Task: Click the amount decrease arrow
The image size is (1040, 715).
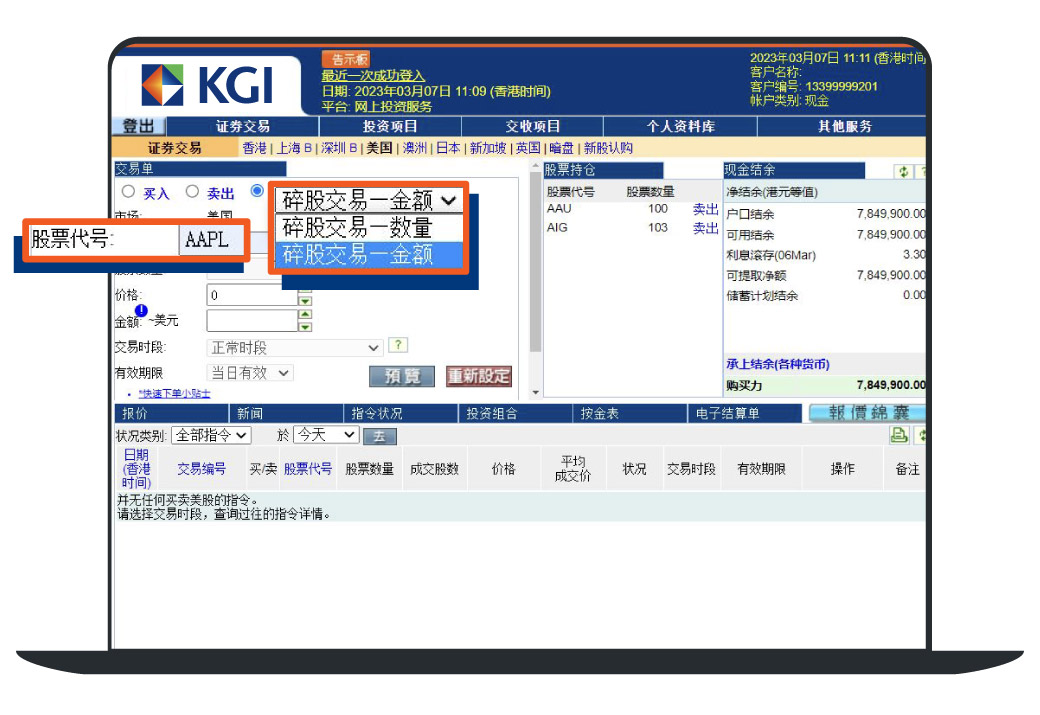Action: (x=305, y=327)
